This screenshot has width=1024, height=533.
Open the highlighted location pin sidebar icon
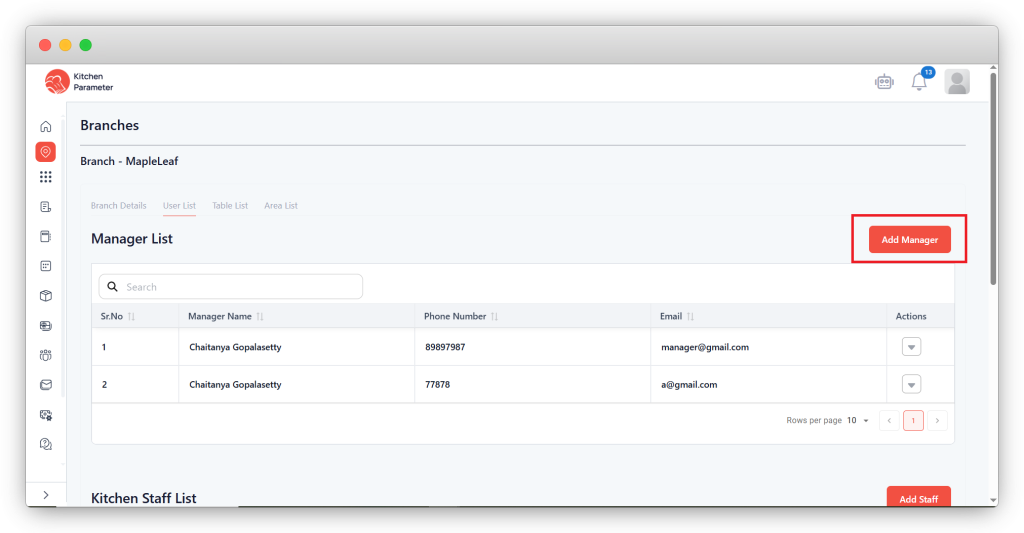(45, 152)
